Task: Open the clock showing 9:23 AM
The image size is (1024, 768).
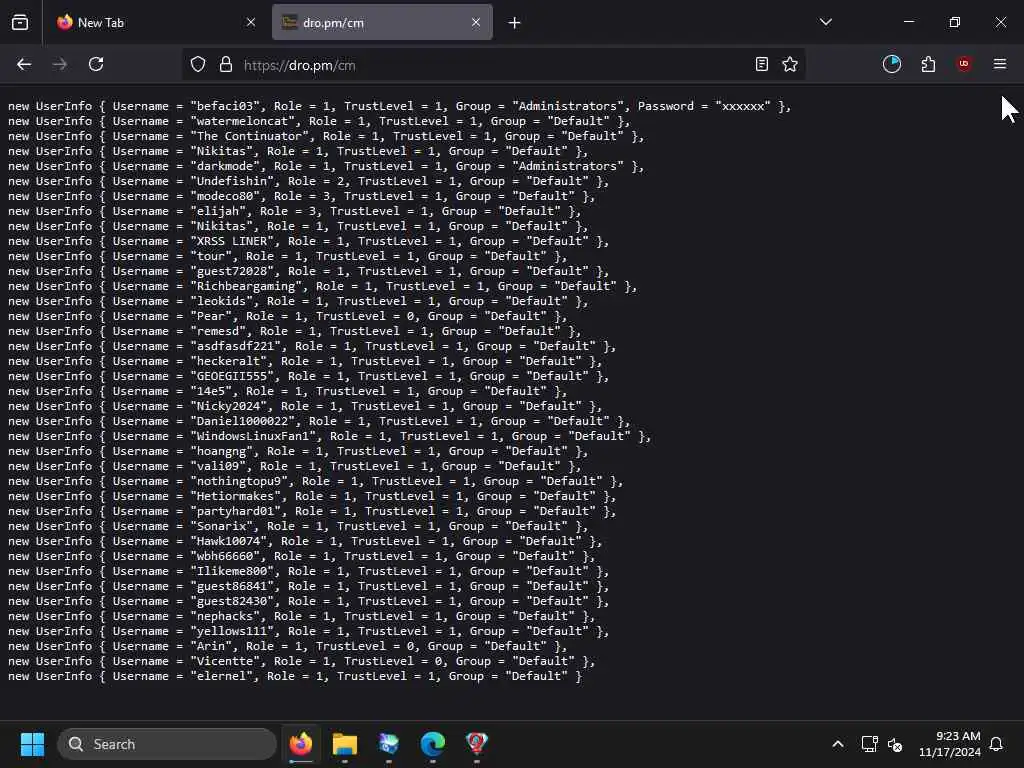Action: click(x=950, y=744)
